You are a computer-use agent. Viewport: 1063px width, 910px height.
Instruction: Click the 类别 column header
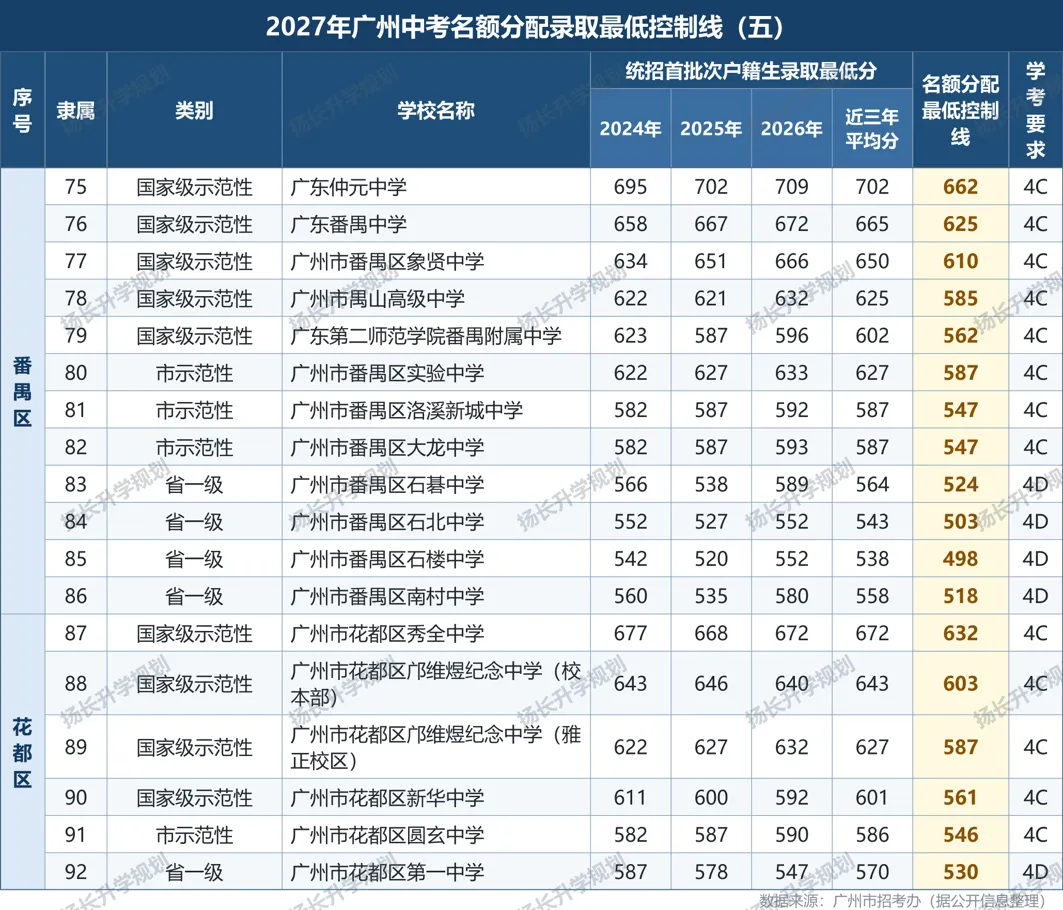(x=194, y=111)
